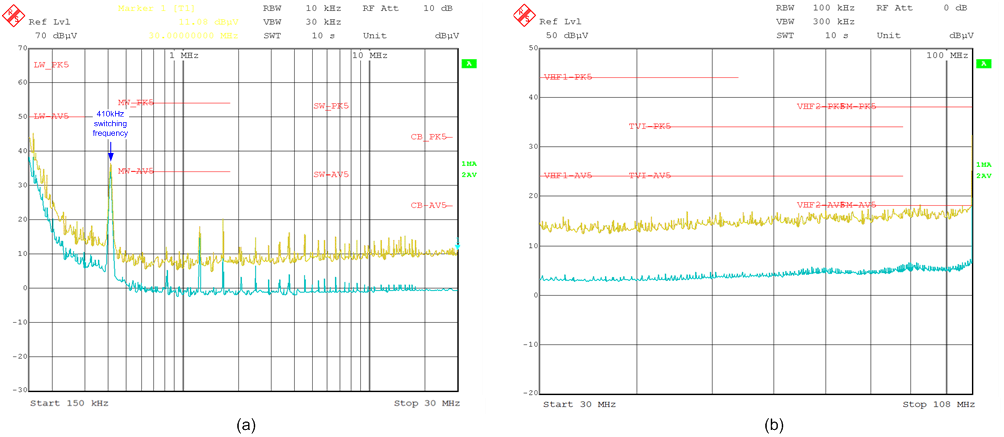Screen dimensions: 1004x437
Task: Click green A indicator on right plot
Action: (982, 64)
